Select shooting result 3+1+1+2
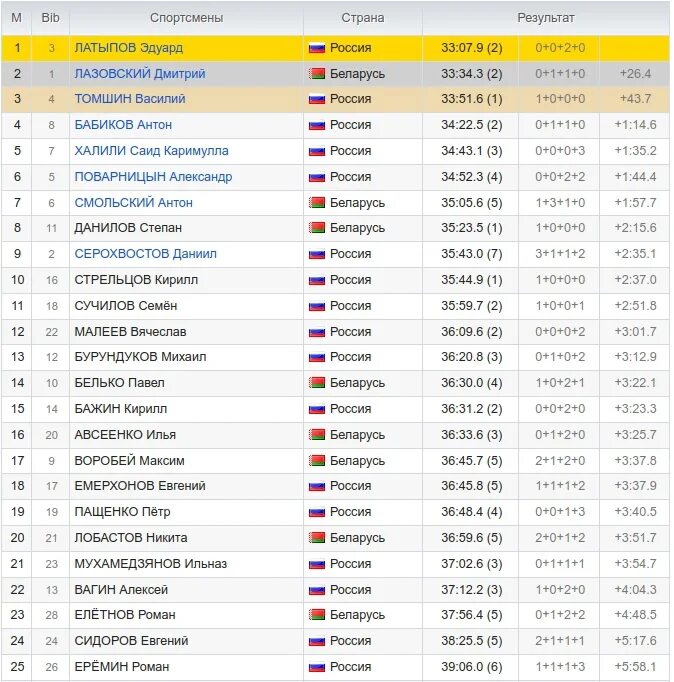 click(560, 254)
